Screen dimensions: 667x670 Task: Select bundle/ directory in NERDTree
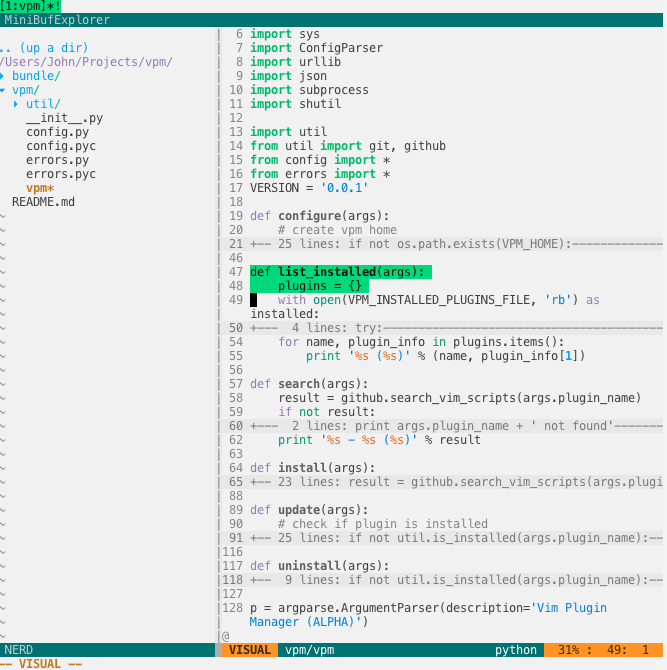click(36, 76)
